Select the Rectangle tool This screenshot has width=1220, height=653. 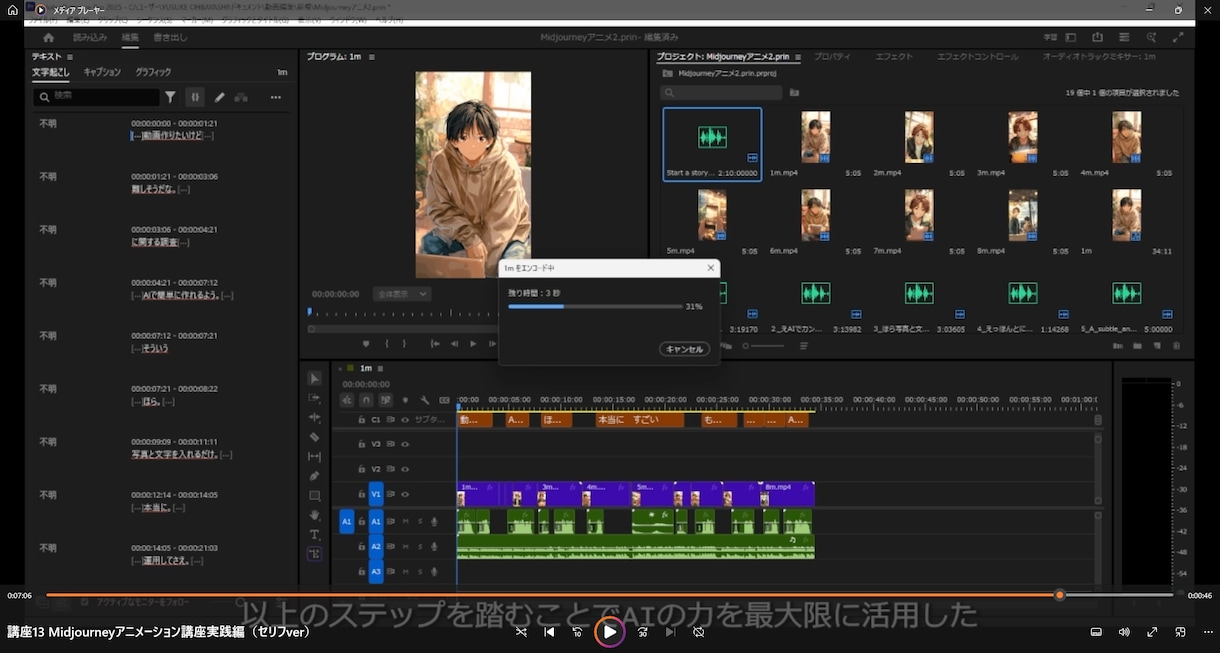[x=315, y=495]
